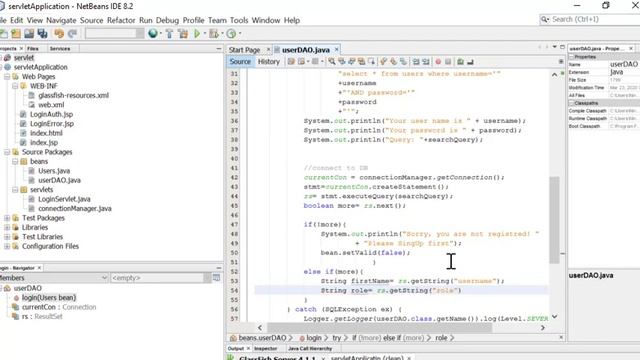Switch to History view of editor

269,62
